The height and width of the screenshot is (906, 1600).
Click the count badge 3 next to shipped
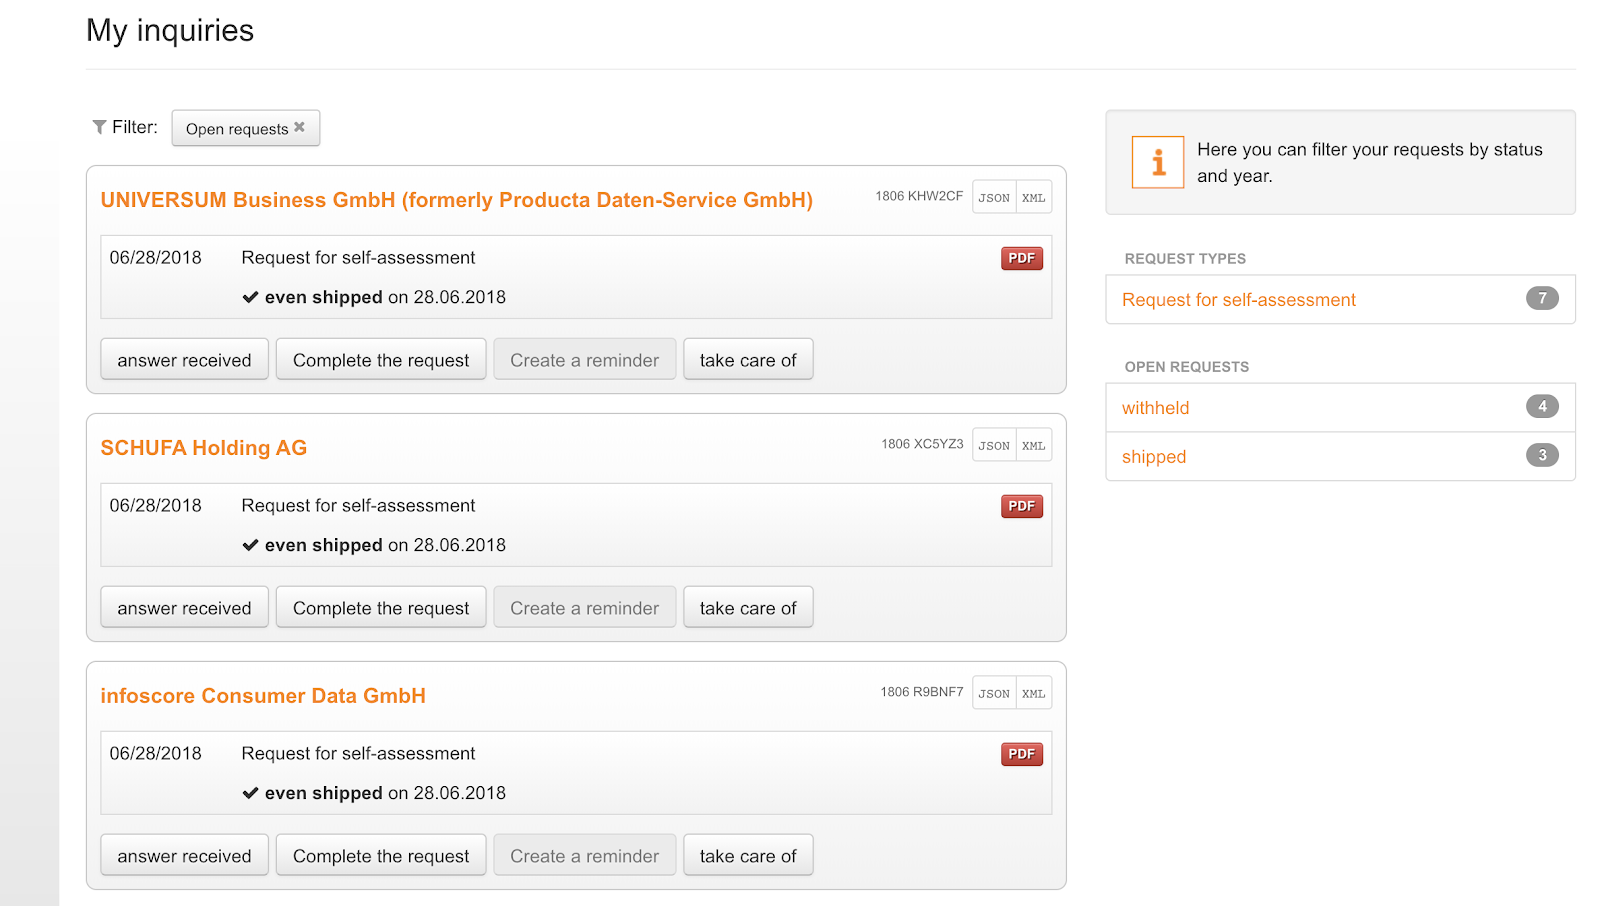1542,455
